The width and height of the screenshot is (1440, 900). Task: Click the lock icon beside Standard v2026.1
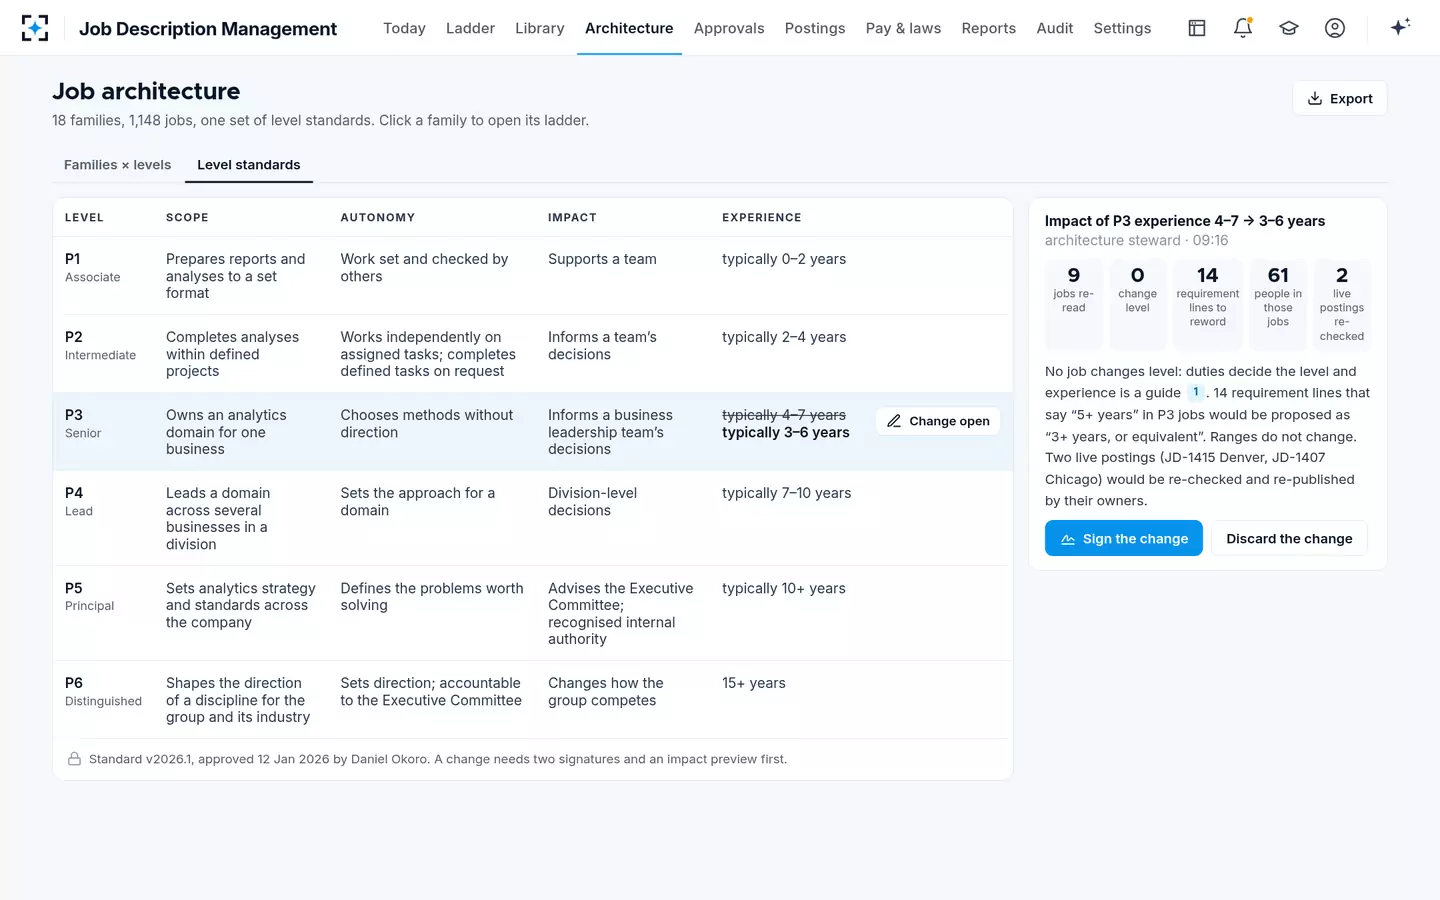pyautogui.click(x=74, y=759)
